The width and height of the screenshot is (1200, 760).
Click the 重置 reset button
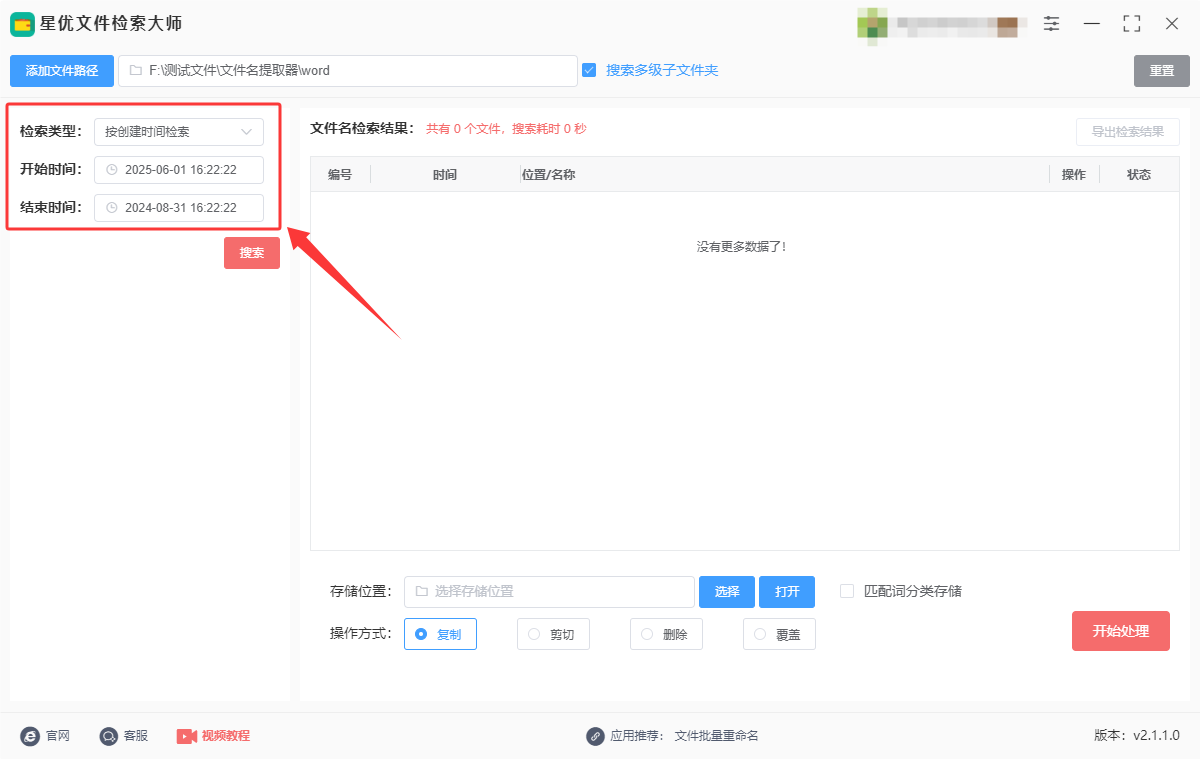point(1162,71)
